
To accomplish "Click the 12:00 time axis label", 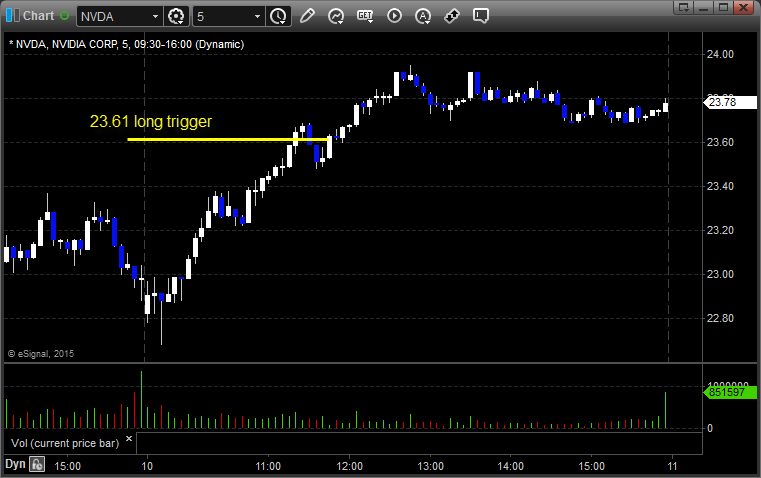I will click(x=349, y=466).
